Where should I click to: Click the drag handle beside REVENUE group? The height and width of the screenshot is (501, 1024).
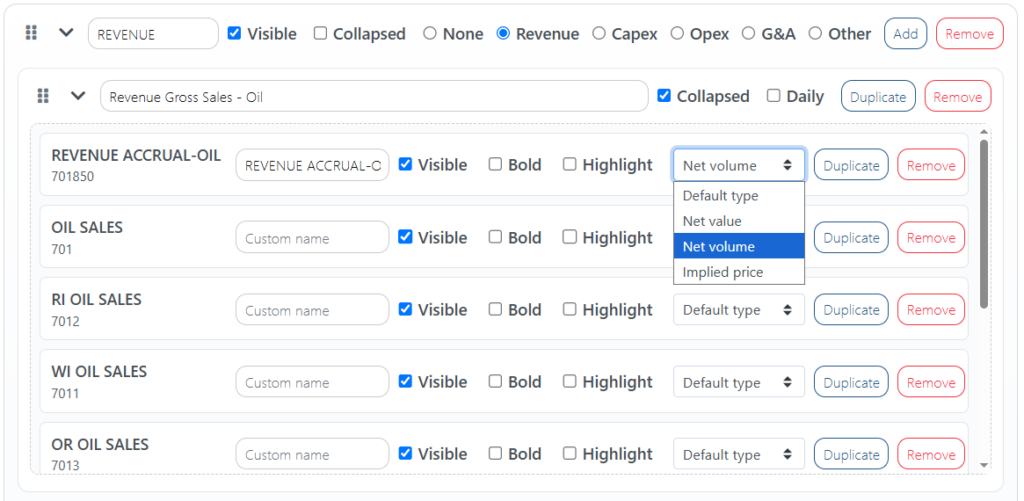coord(31,33)
